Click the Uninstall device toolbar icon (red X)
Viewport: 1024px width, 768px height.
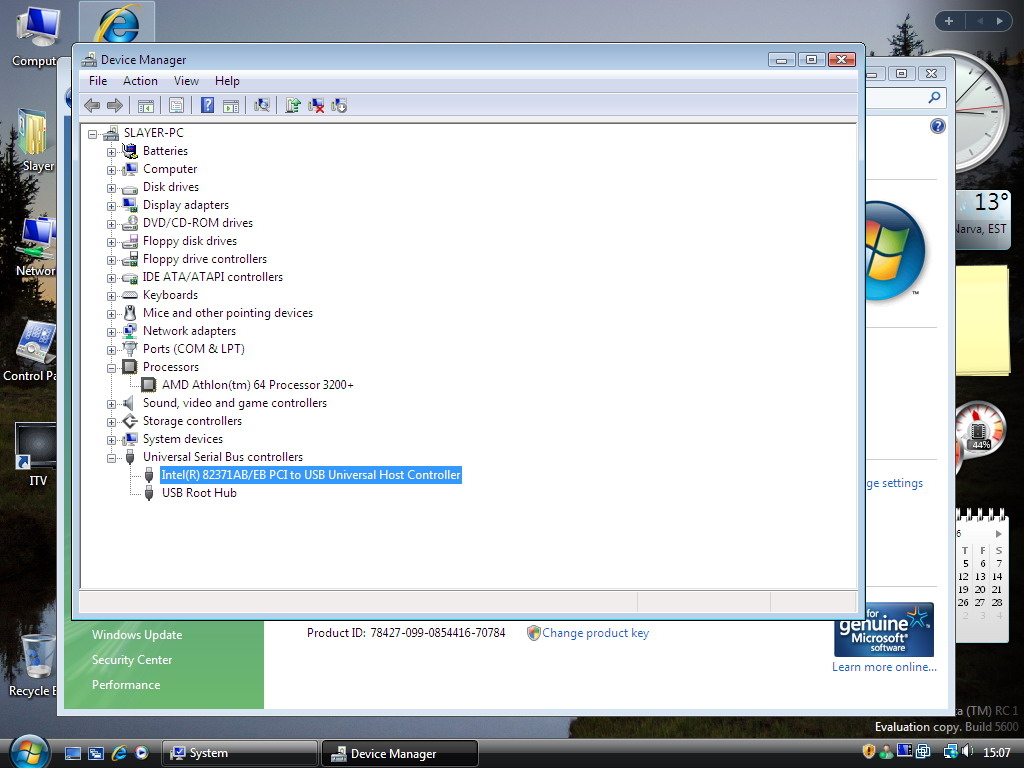[316, 105]
